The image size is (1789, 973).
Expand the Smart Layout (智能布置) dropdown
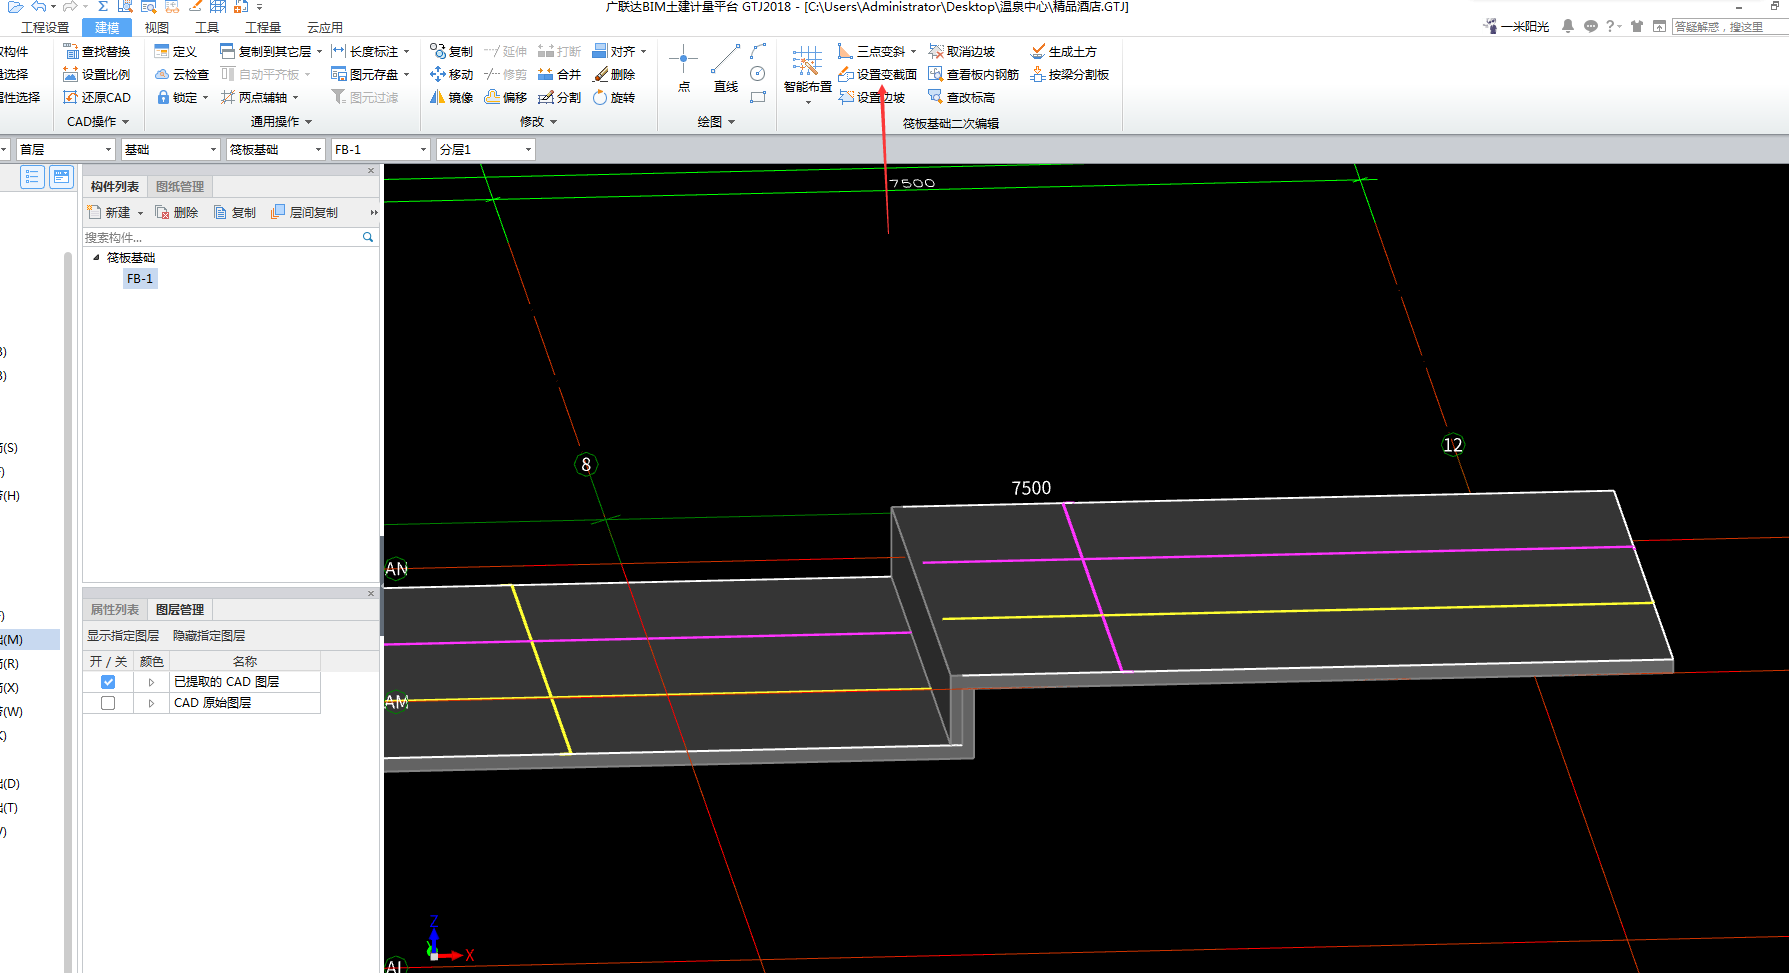pyautogui.click(x=808, y=102)
